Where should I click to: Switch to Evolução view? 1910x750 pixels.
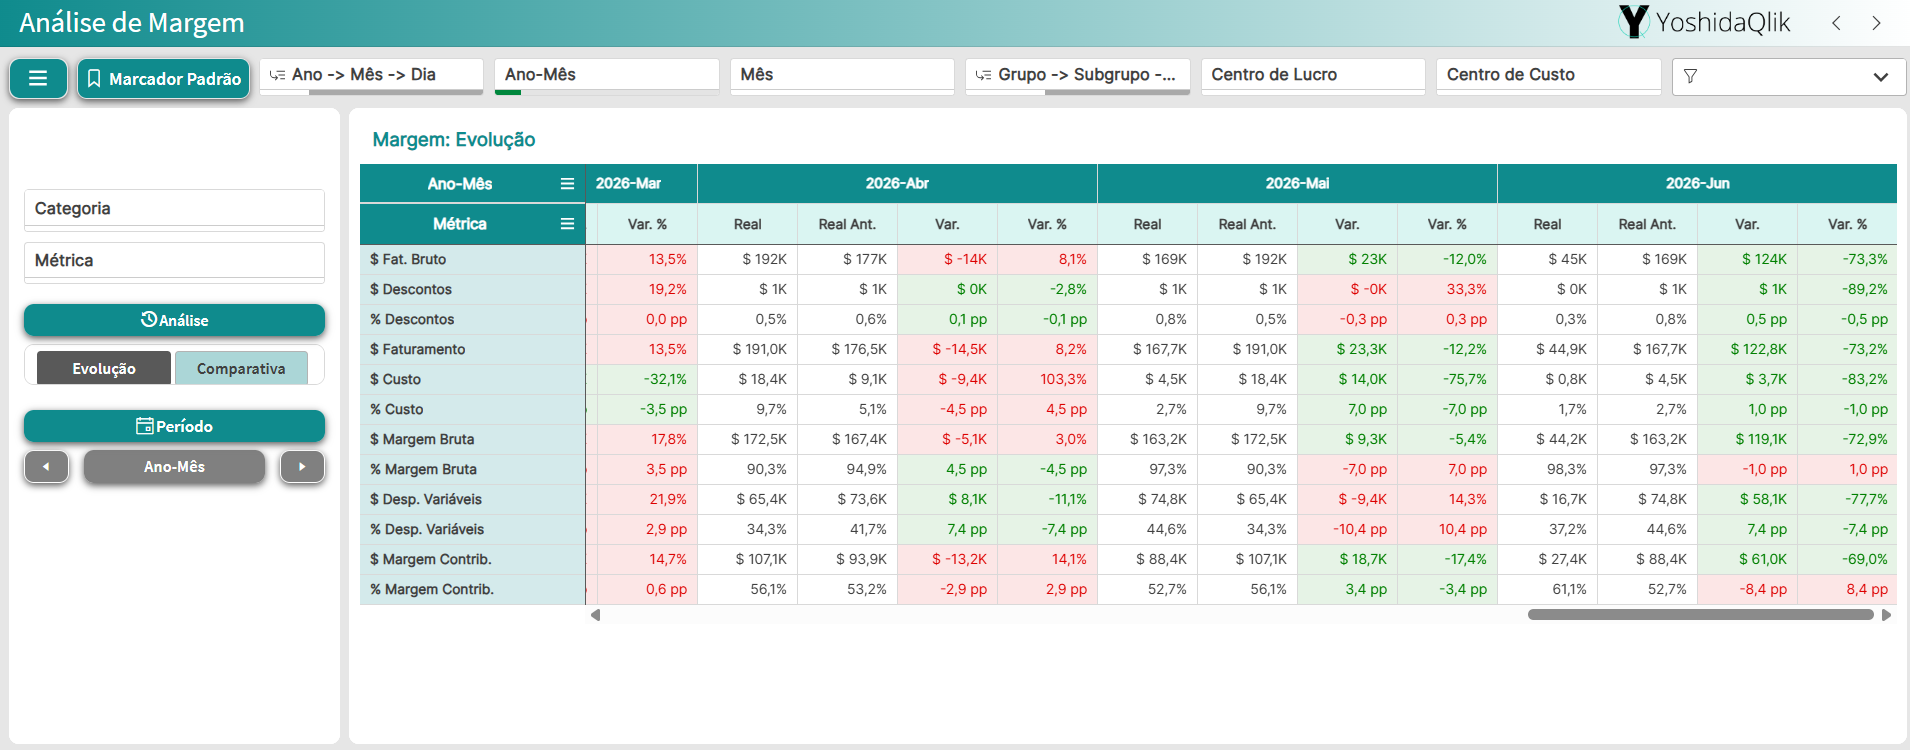pos(104,368)
